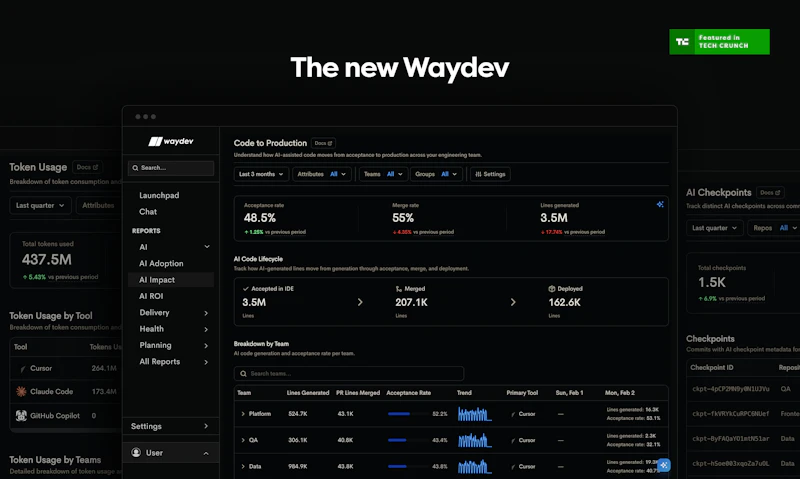Collapse the AI reports section
The width and height of the screenshot is (800, 479).
click(x=207, y=247)
